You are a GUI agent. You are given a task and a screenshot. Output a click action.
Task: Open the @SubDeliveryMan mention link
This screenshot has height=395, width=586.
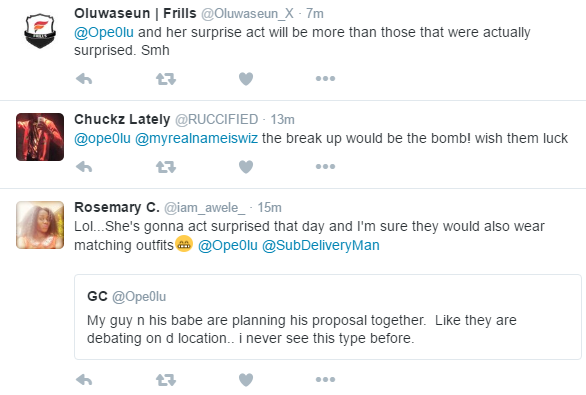[x=321, y=246]
